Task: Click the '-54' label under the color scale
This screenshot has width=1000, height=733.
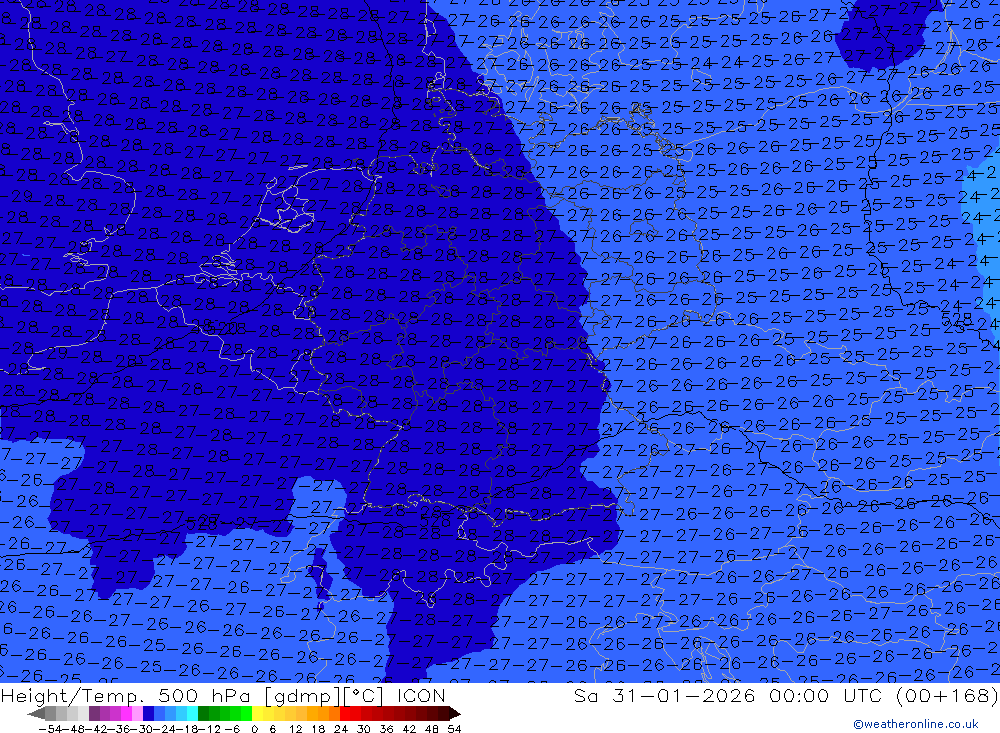Action: [x=50, y=729]
